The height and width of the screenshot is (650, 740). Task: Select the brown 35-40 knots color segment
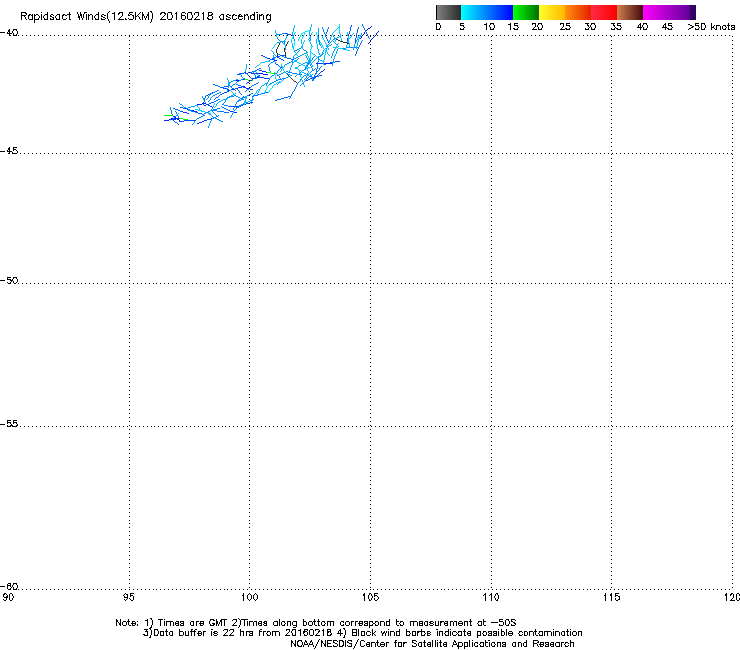pos(630,12)
